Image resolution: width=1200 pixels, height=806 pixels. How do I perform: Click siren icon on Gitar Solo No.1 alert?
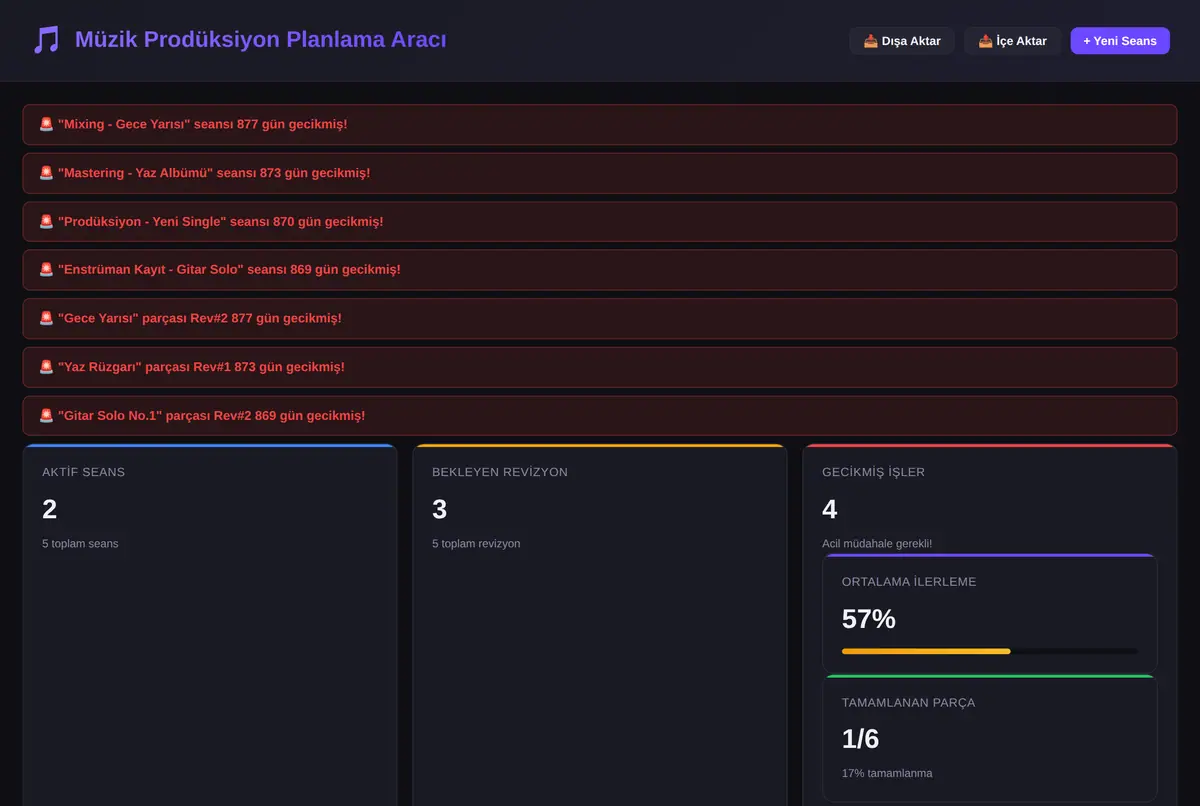46,415
